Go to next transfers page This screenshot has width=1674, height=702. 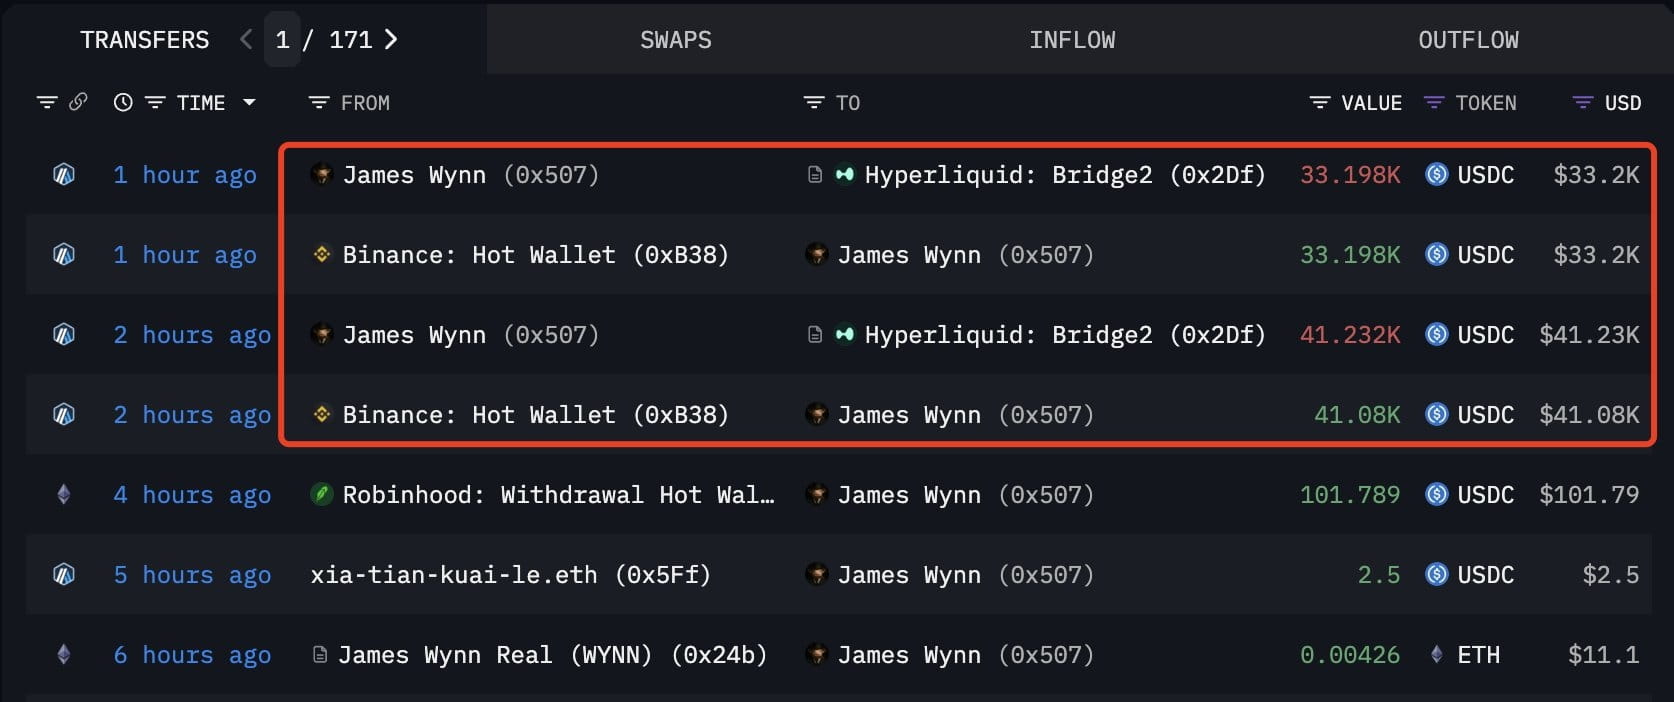pos(391,40)
